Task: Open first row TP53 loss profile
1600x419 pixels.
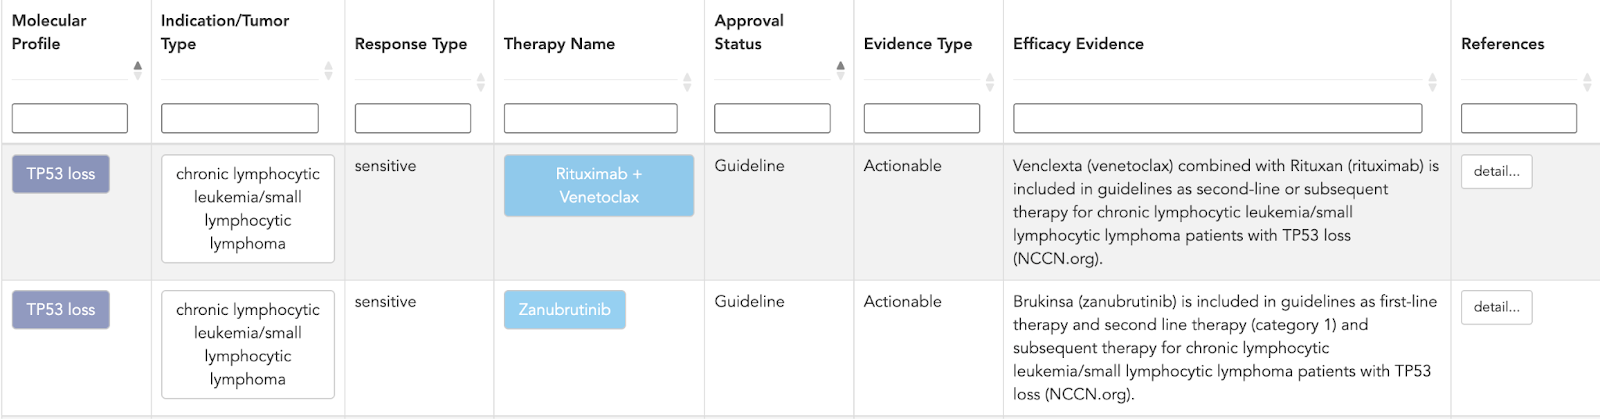Action: point(61,174)
